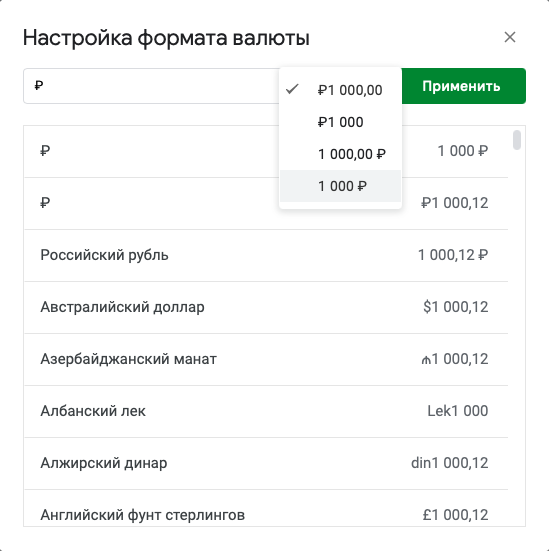Click the $1 000,12 sample value
Screen dimensions: 549x551
click(x=456, y=307)
